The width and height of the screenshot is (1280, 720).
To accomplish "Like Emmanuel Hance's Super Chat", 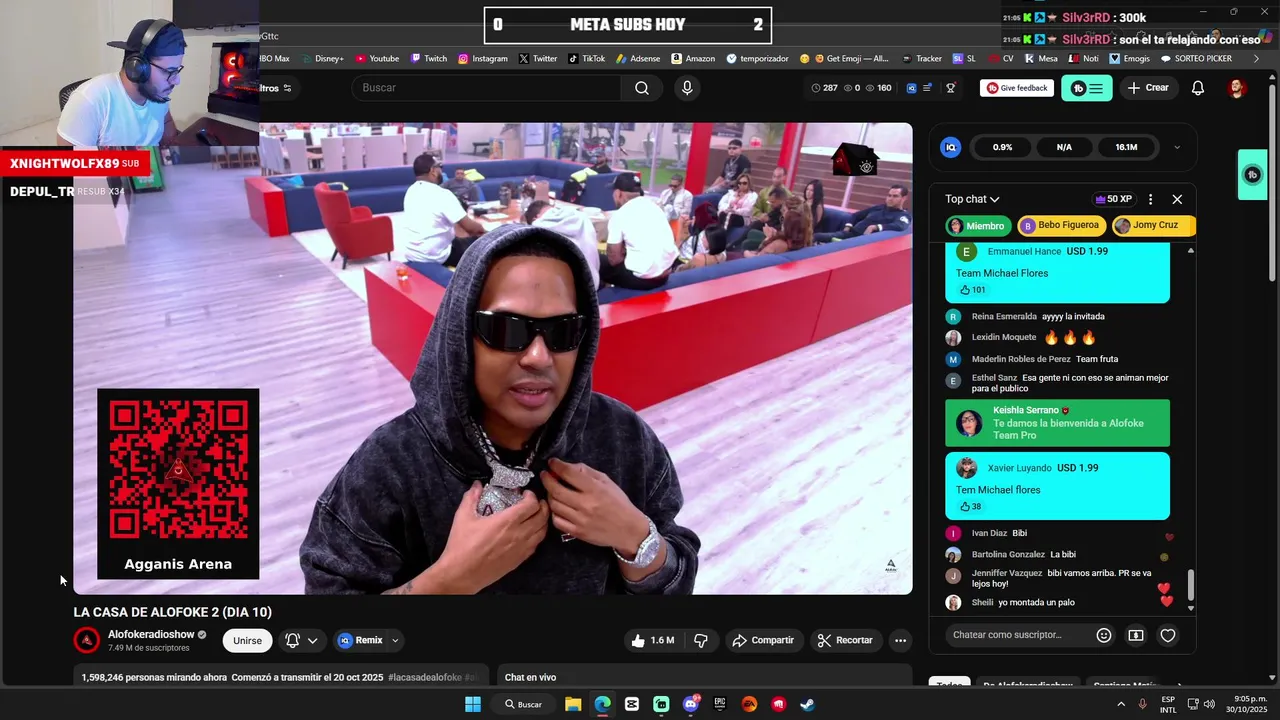I will [972, 290].
